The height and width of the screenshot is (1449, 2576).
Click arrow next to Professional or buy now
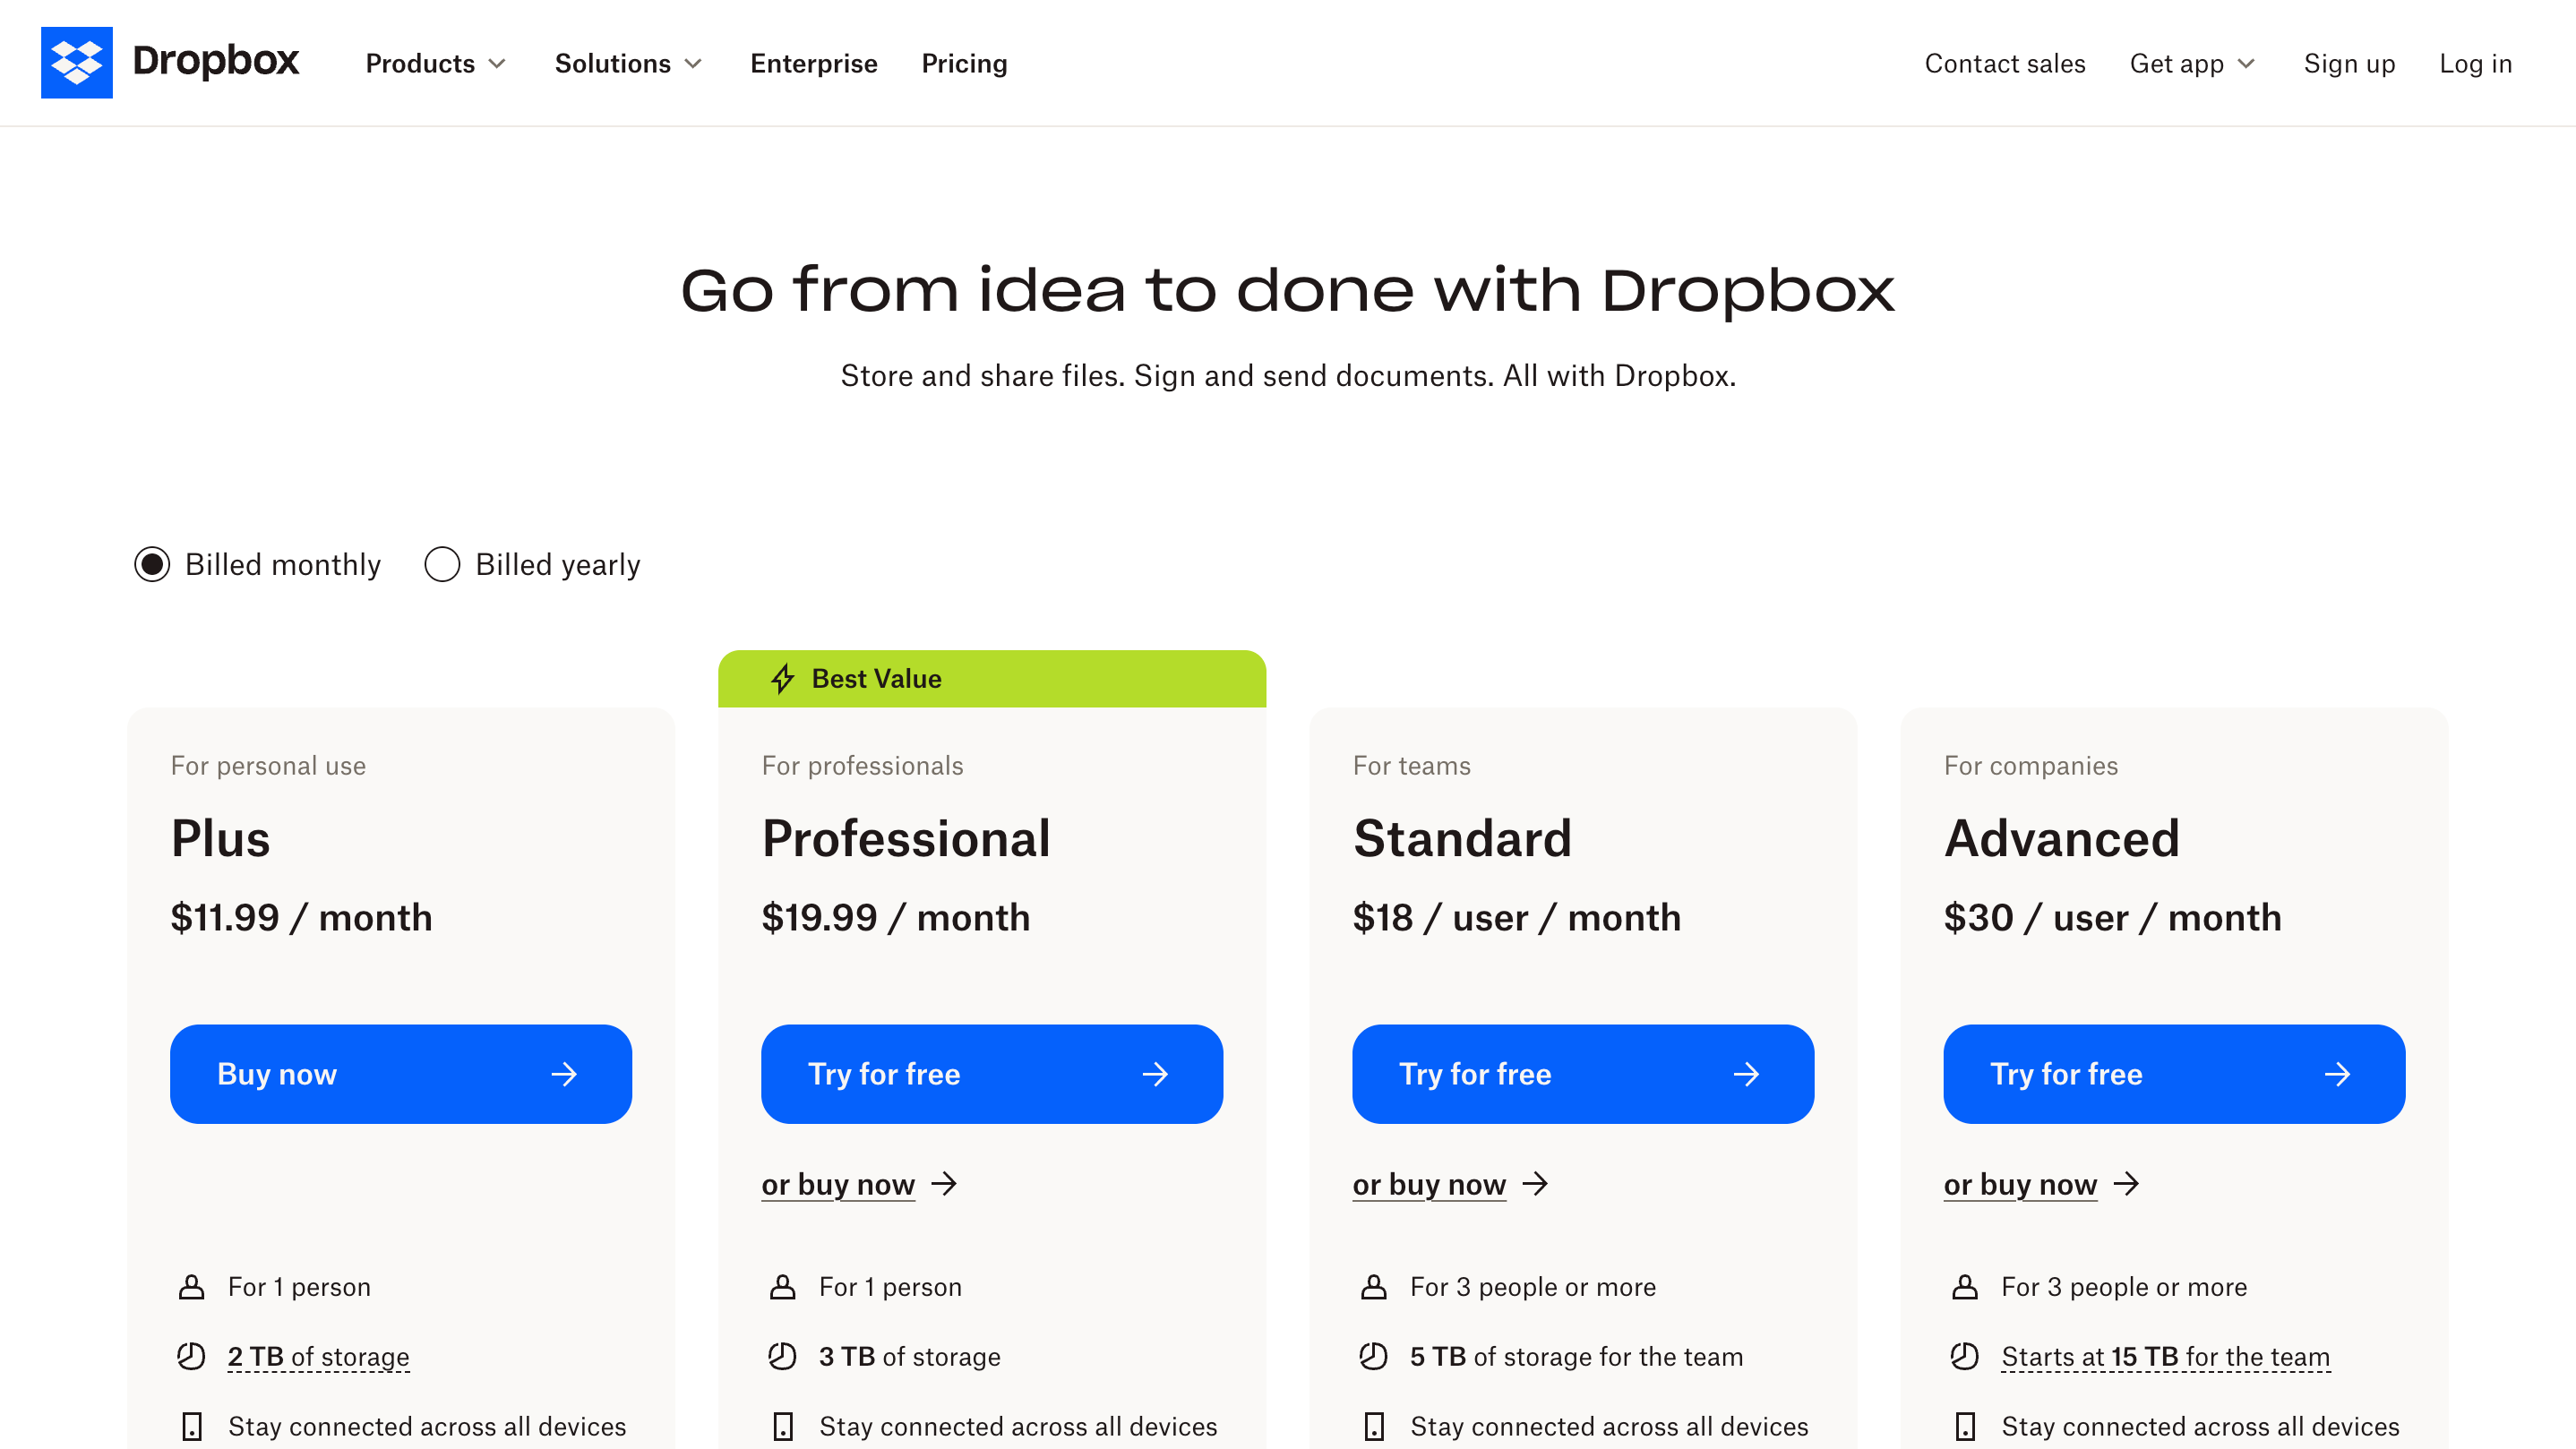pyautogui.click(x=944, y=1184)
